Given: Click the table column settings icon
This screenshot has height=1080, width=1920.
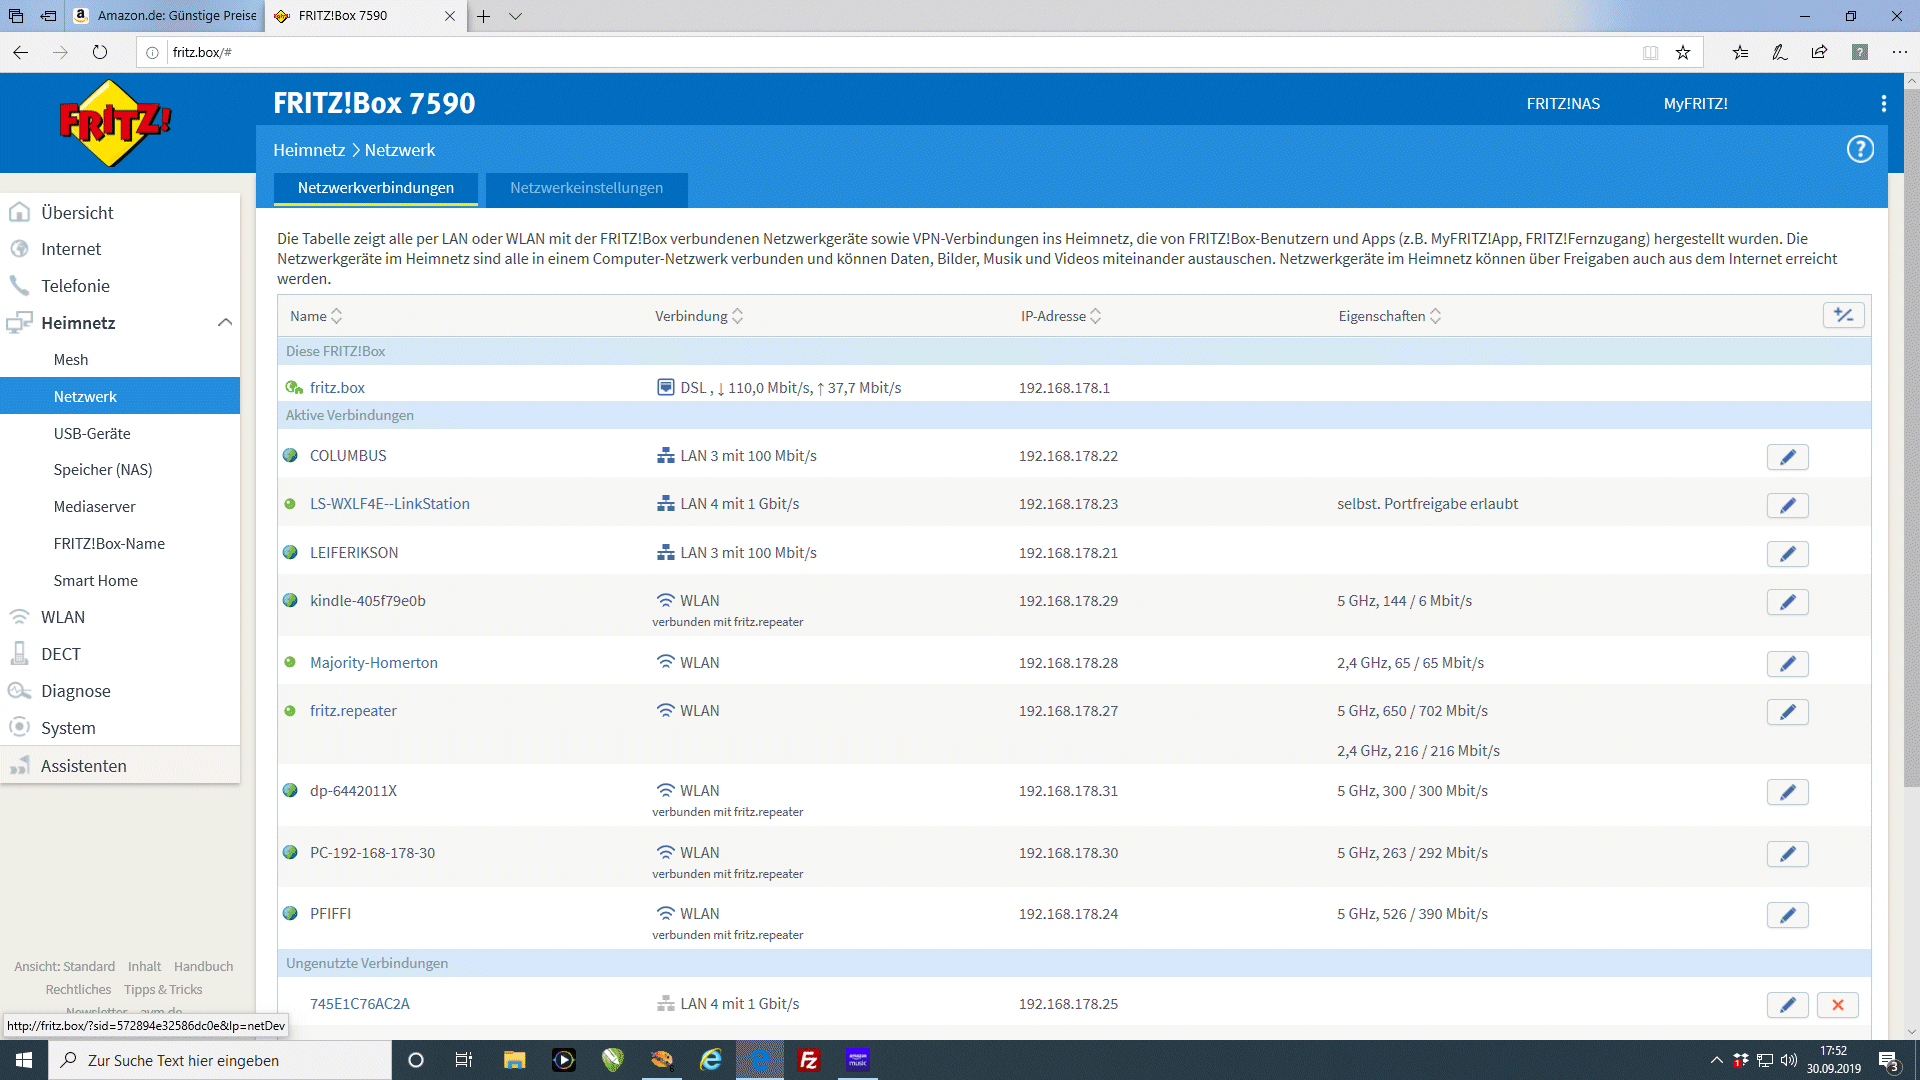Looking at the screenshot, I should click(1843, 316).
